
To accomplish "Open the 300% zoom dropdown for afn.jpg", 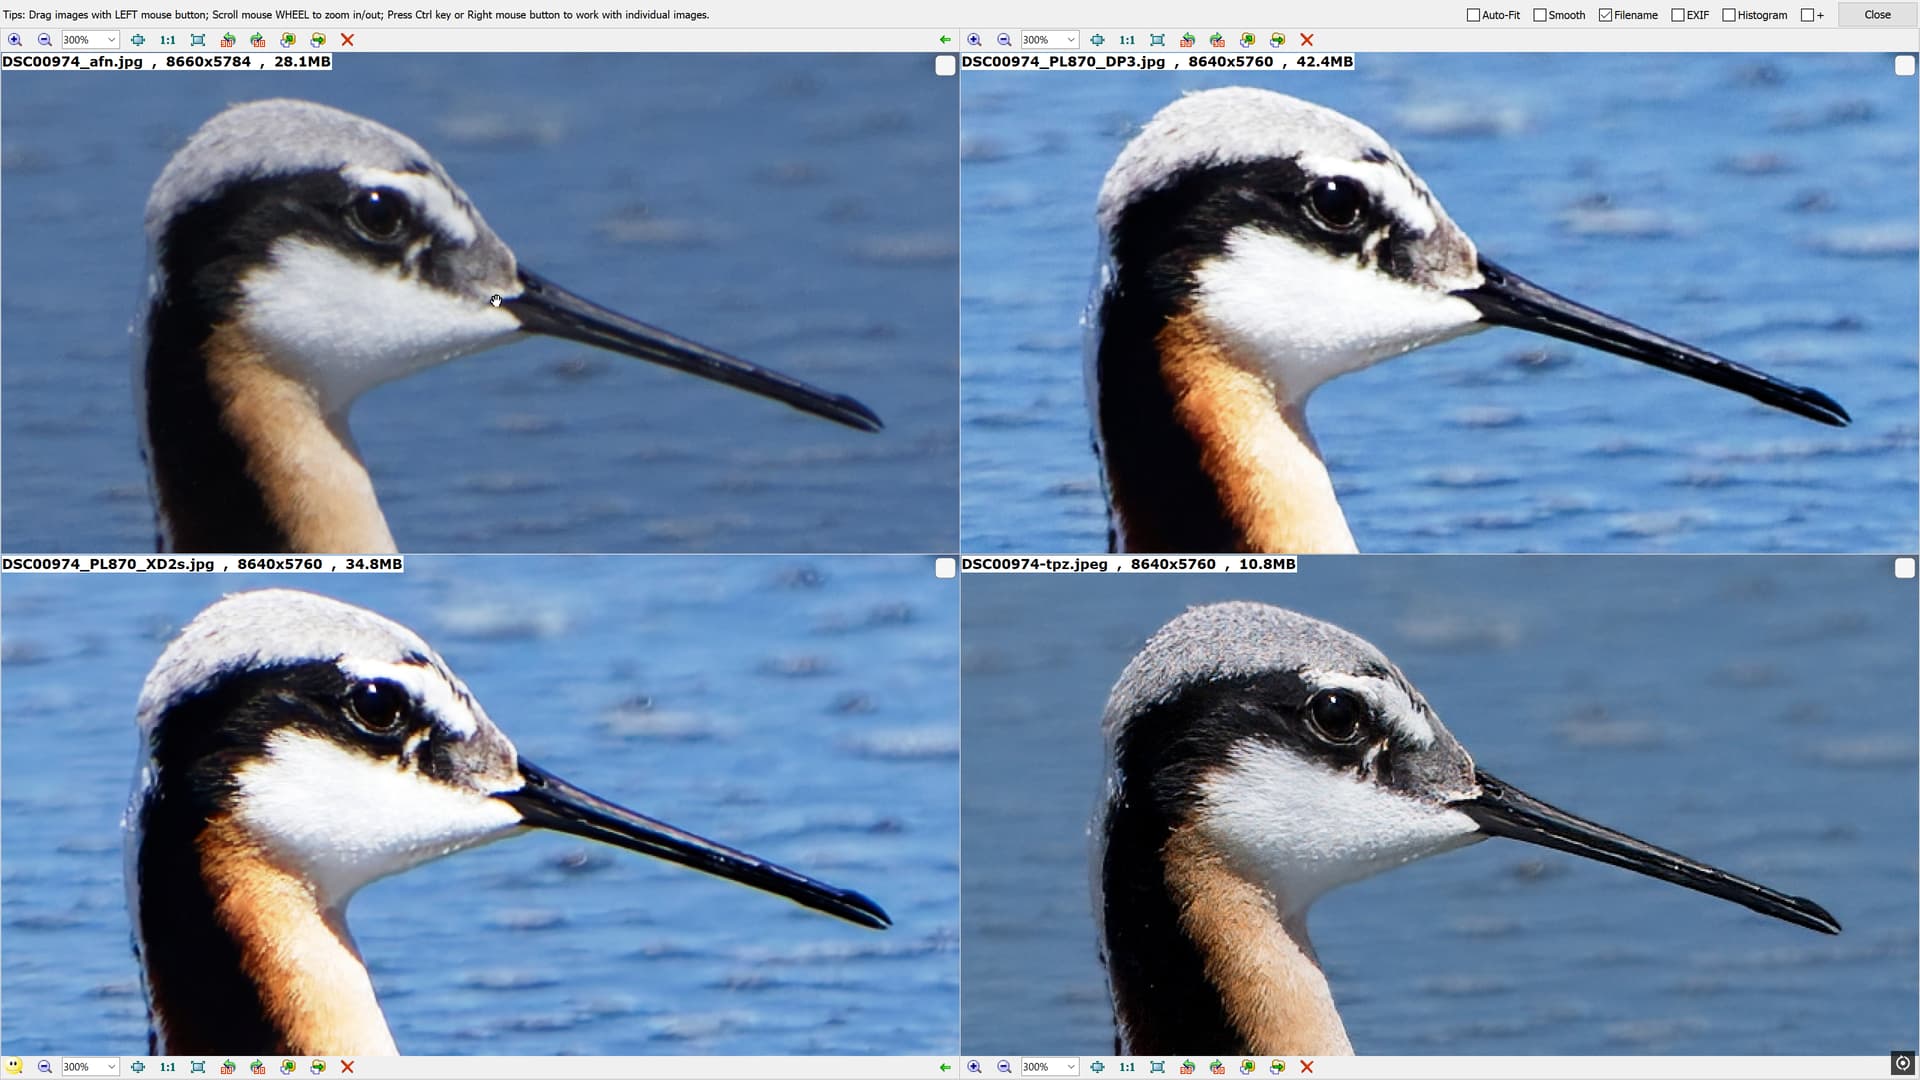I will click(x=111, y=40).
